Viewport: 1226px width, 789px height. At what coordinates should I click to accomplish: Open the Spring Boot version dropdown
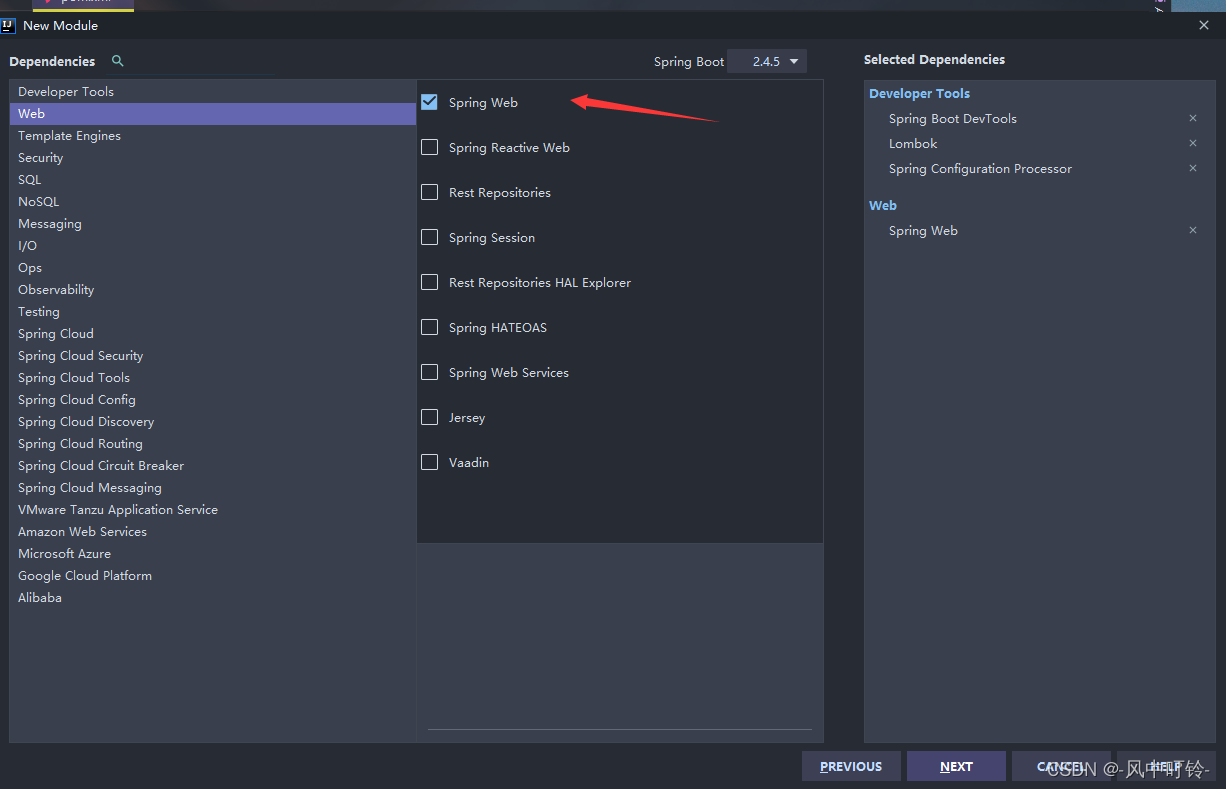(767, 61)
